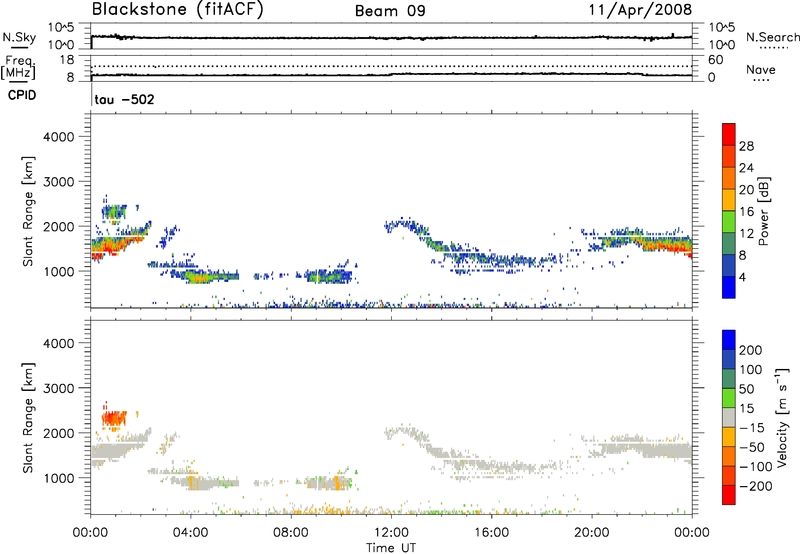Click the "CPID" row label

click(22, 95)
